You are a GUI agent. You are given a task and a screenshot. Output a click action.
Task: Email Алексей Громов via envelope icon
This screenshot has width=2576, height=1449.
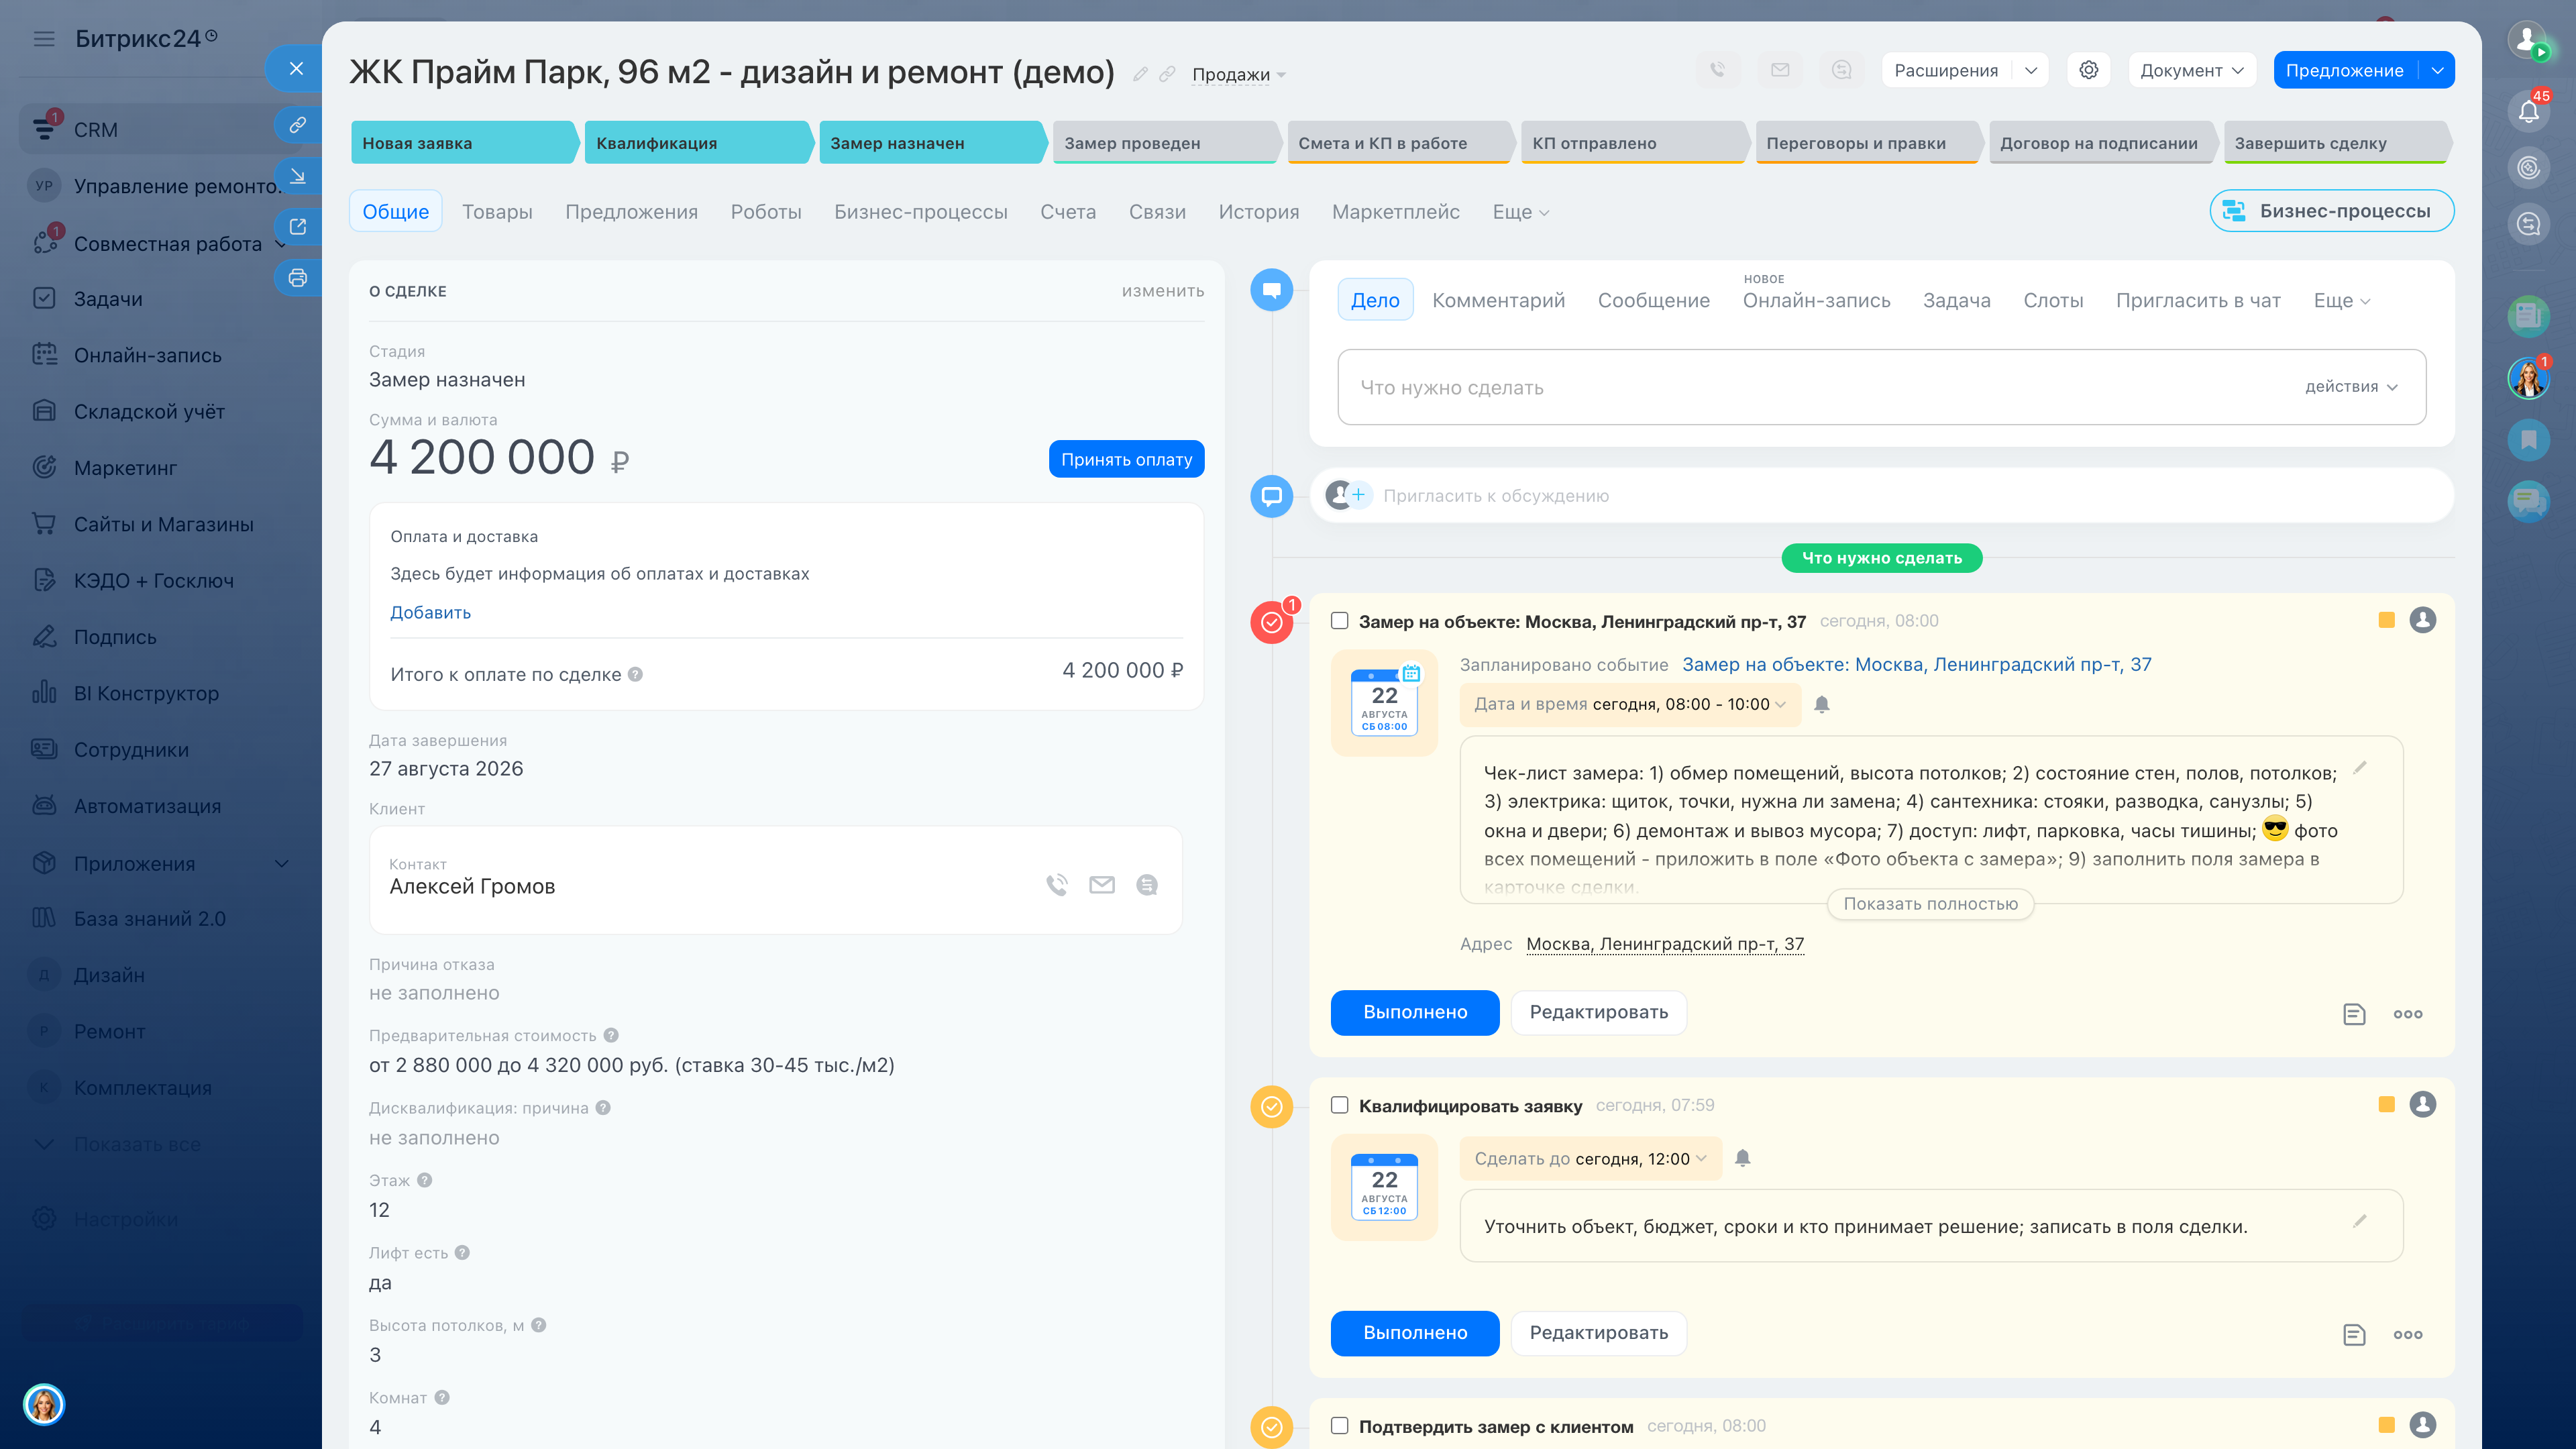point(1102,884)
